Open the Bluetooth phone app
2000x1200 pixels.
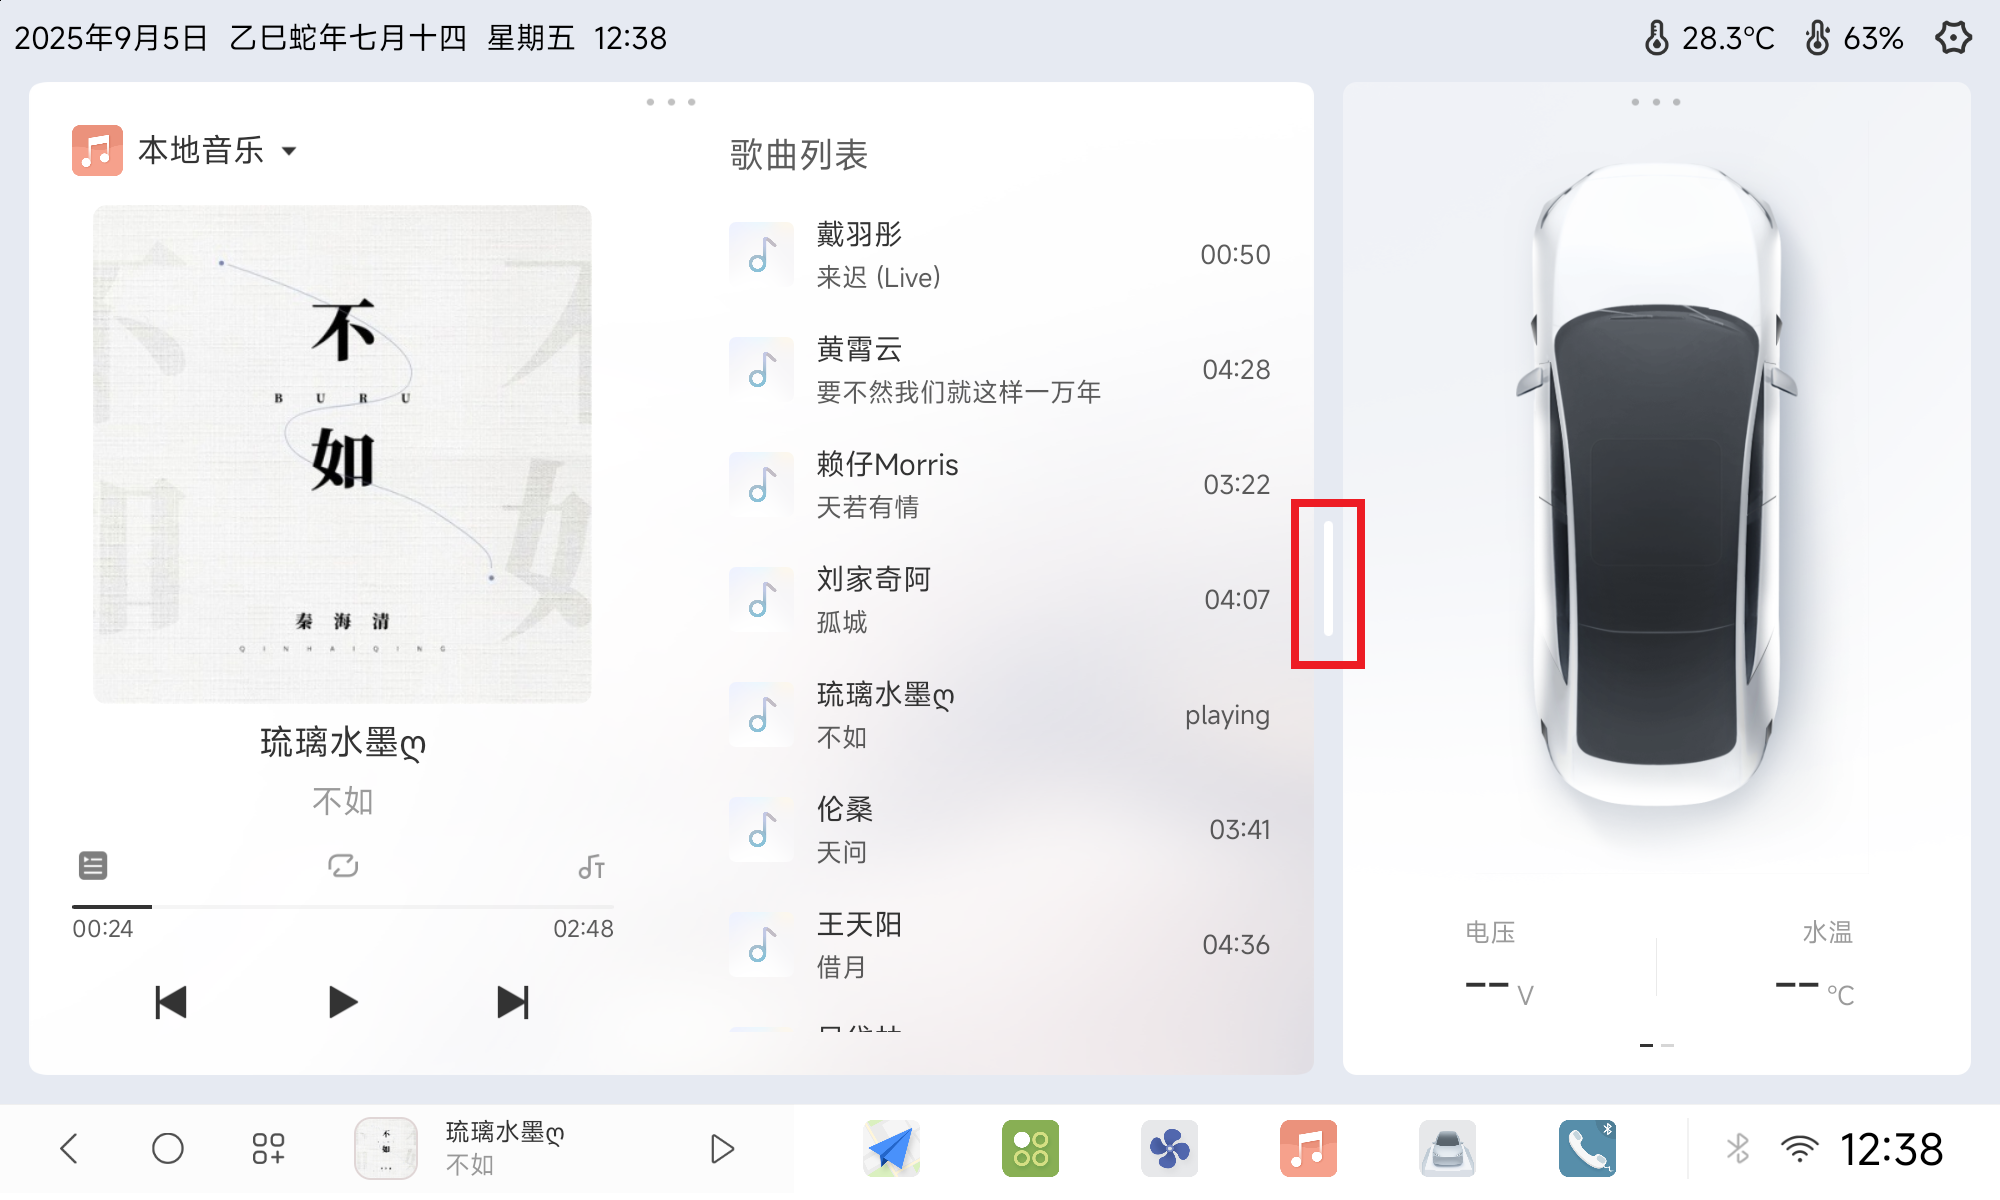(x=1587, y=1148)
